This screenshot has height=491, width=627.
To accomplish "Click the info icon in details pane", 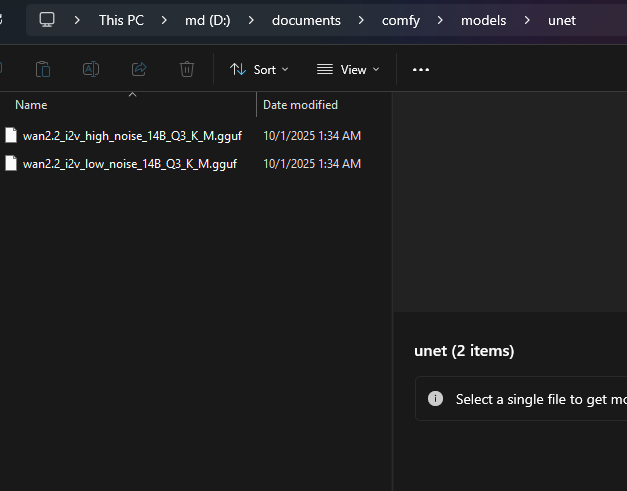I will tap(435, 398).
